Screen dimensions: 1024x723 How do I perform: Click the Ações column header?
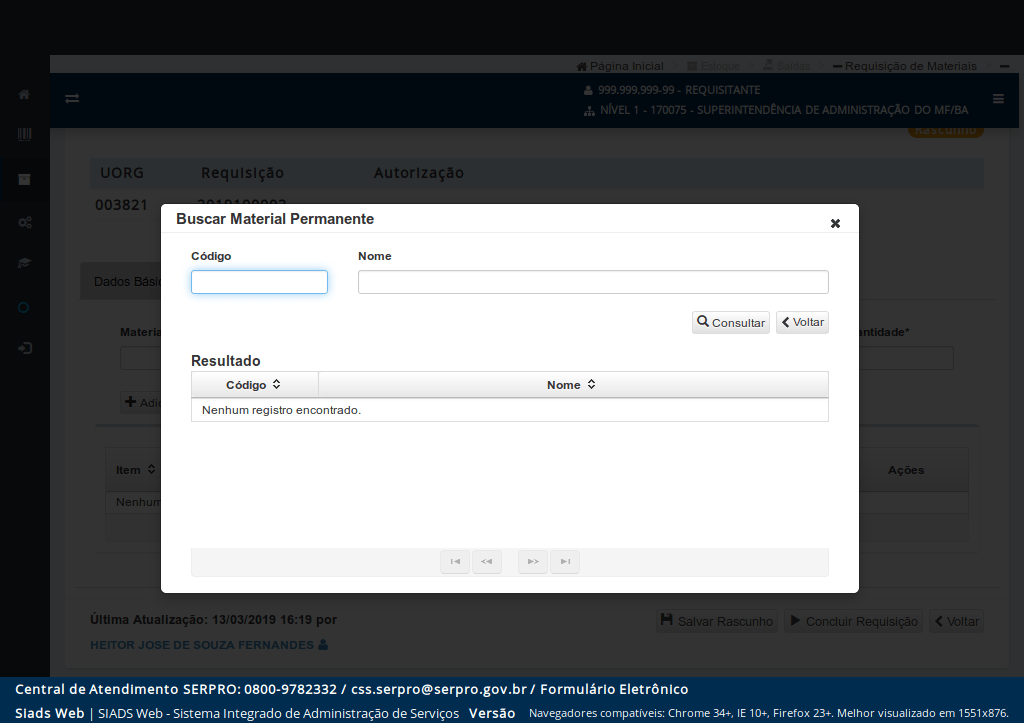tap(906, 470)
